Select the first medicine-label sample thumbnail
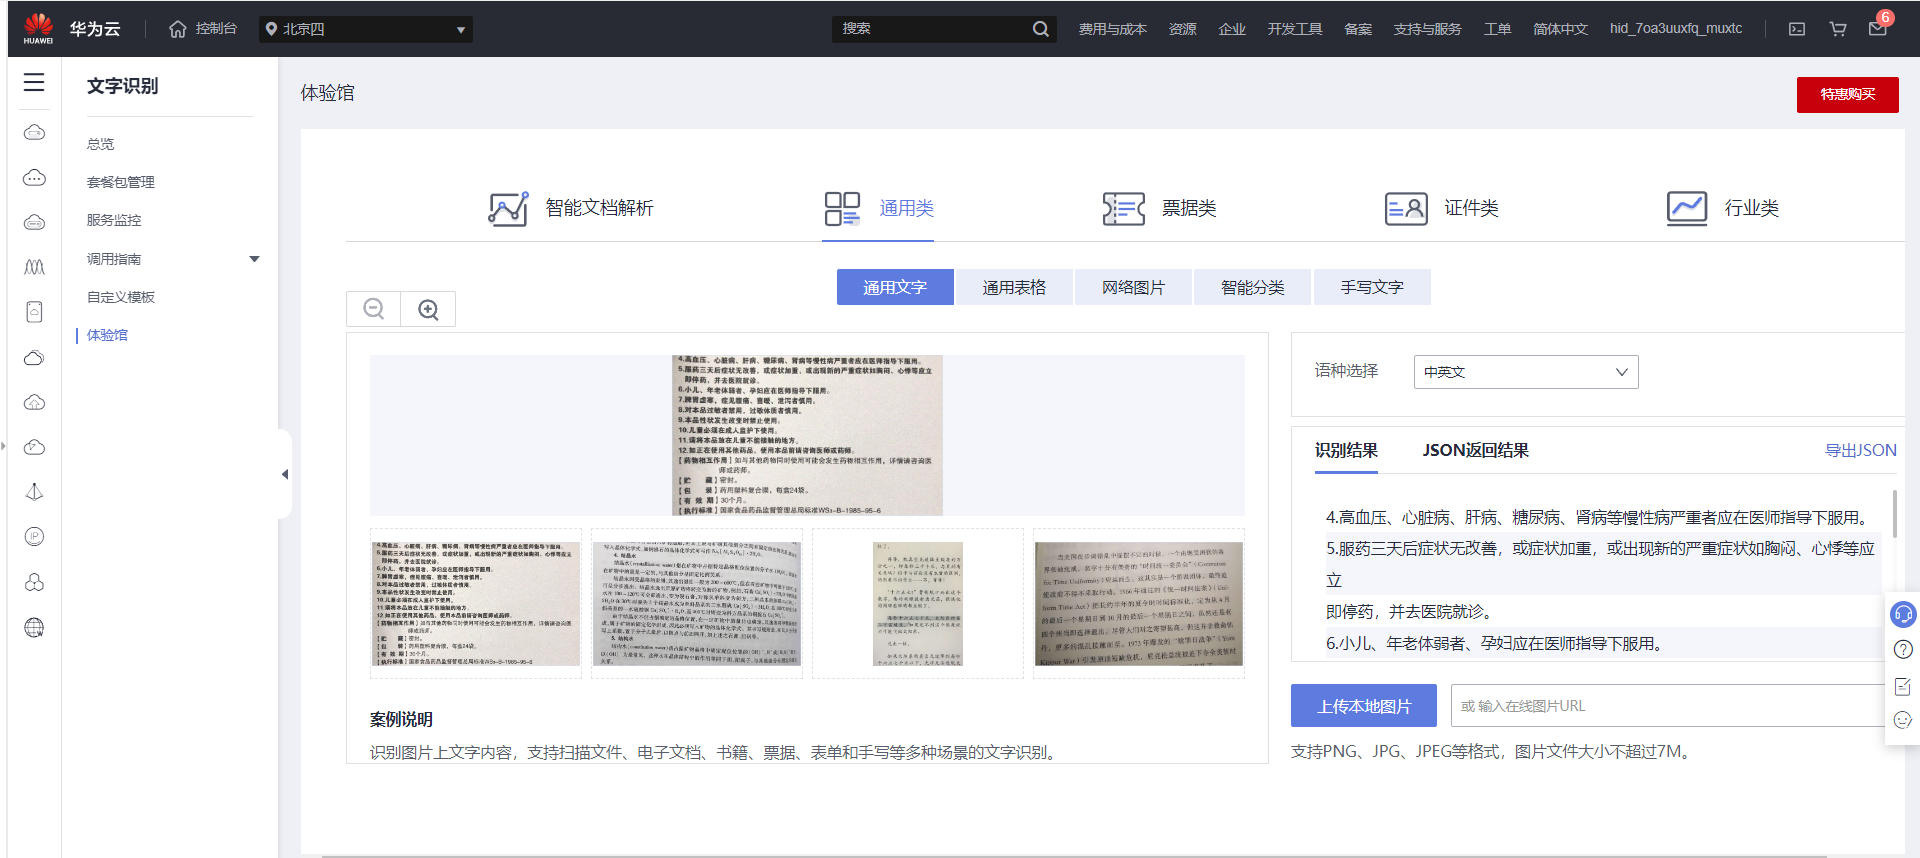Image resolution: width=1920 pixels, height=858 pixels. (x=476, y=604)
